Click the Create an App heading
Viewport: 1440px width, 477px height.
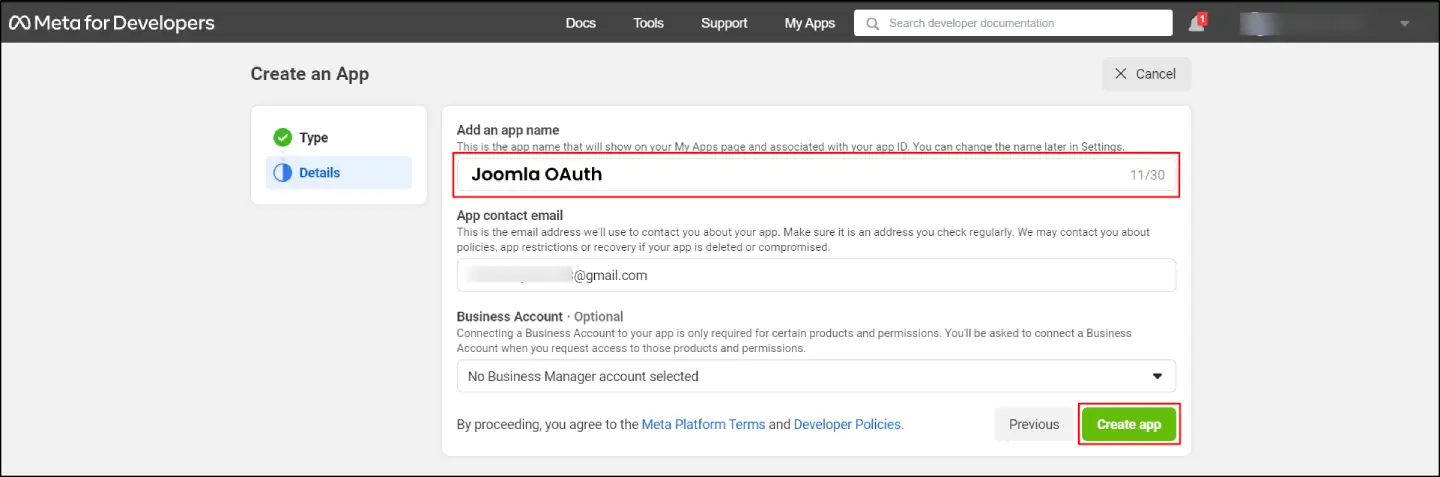click(310, 74)
